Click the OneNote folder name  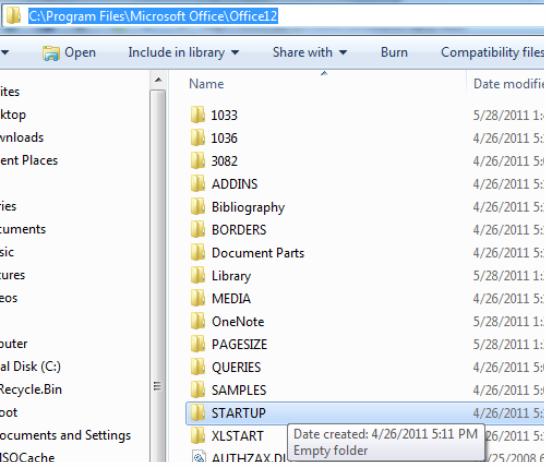[238, 321]
